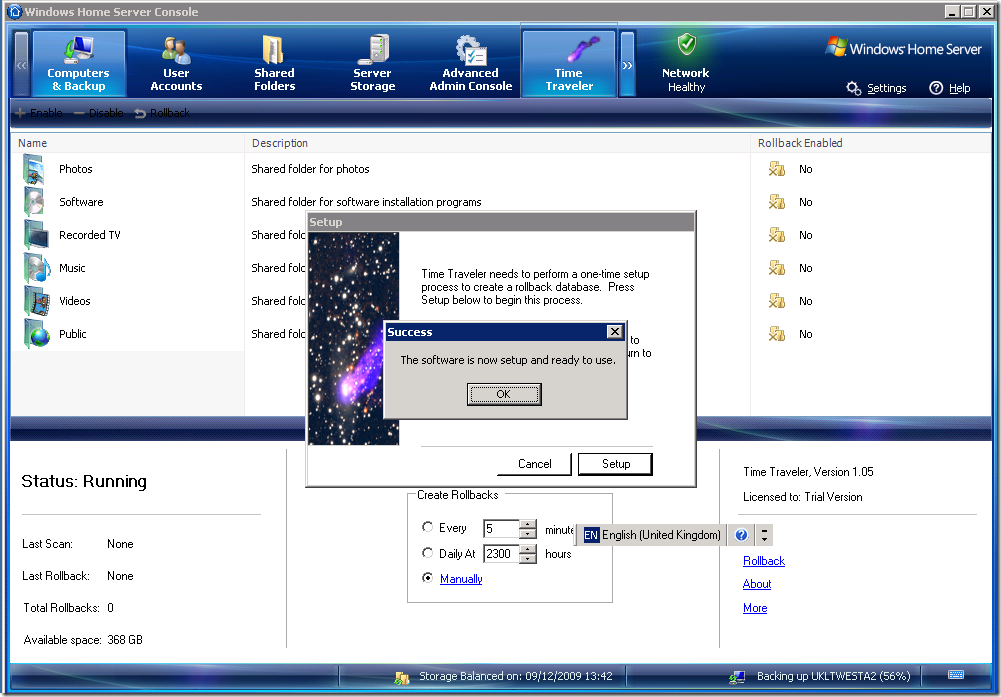The width and height of the screenshot is (1001, 697).
Task: Click the Storage Balanced status bar icon
Action: (402, 677)
